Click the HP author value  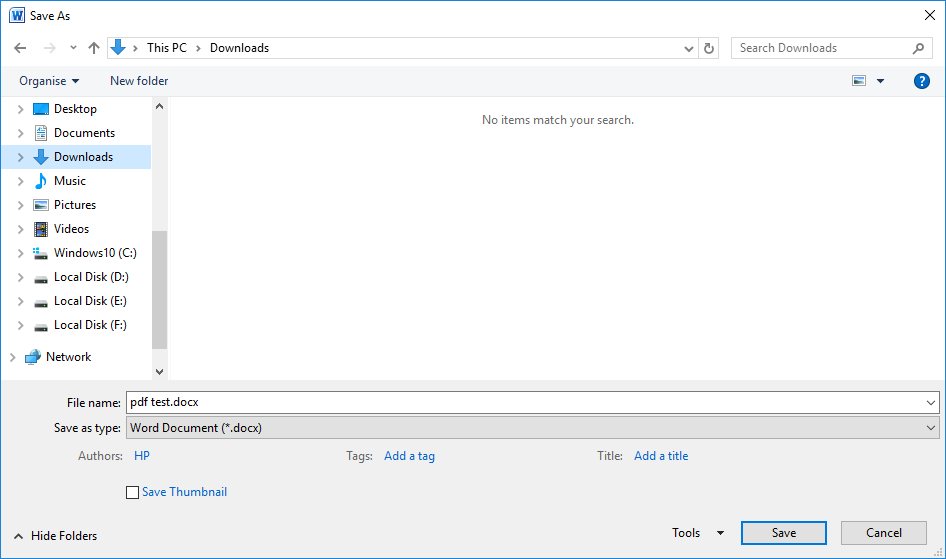coord(142,456)
